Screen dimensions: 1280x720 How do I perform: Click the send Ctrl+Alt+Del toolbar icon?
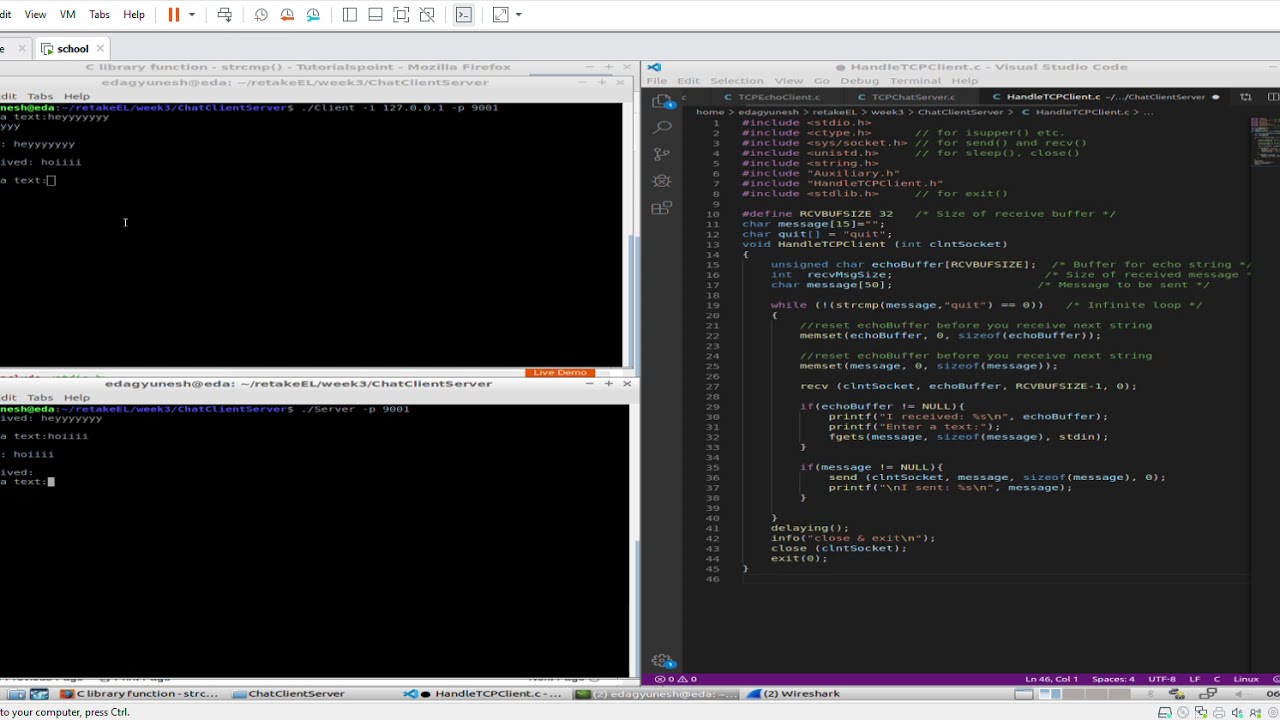click(224, 15)
